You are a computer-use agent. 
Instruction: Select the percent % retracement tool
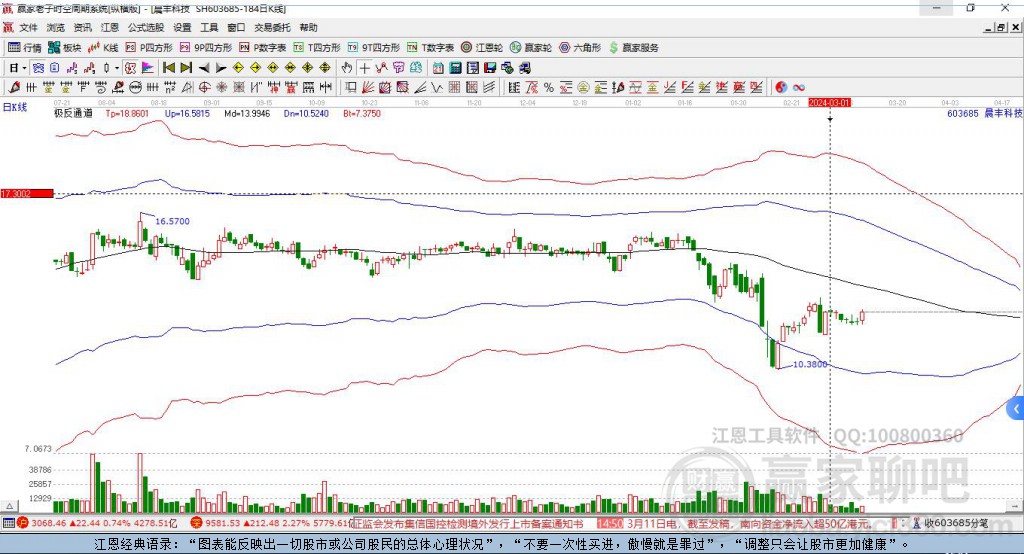coord(549,87)
